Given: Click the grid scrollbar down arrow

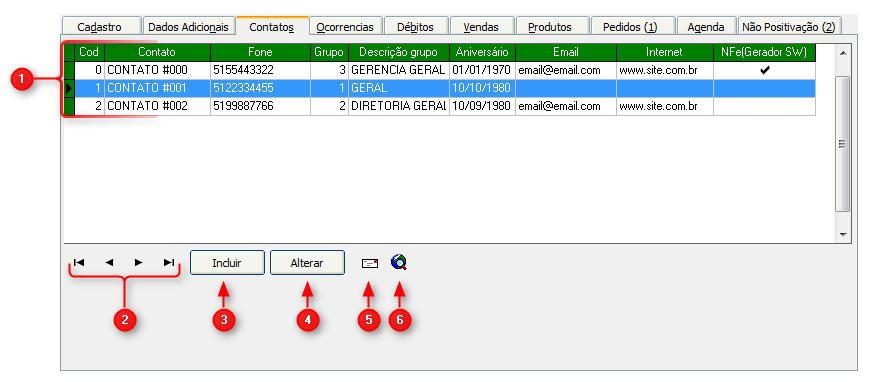Looking at the screenshot, I should point(843,235).
